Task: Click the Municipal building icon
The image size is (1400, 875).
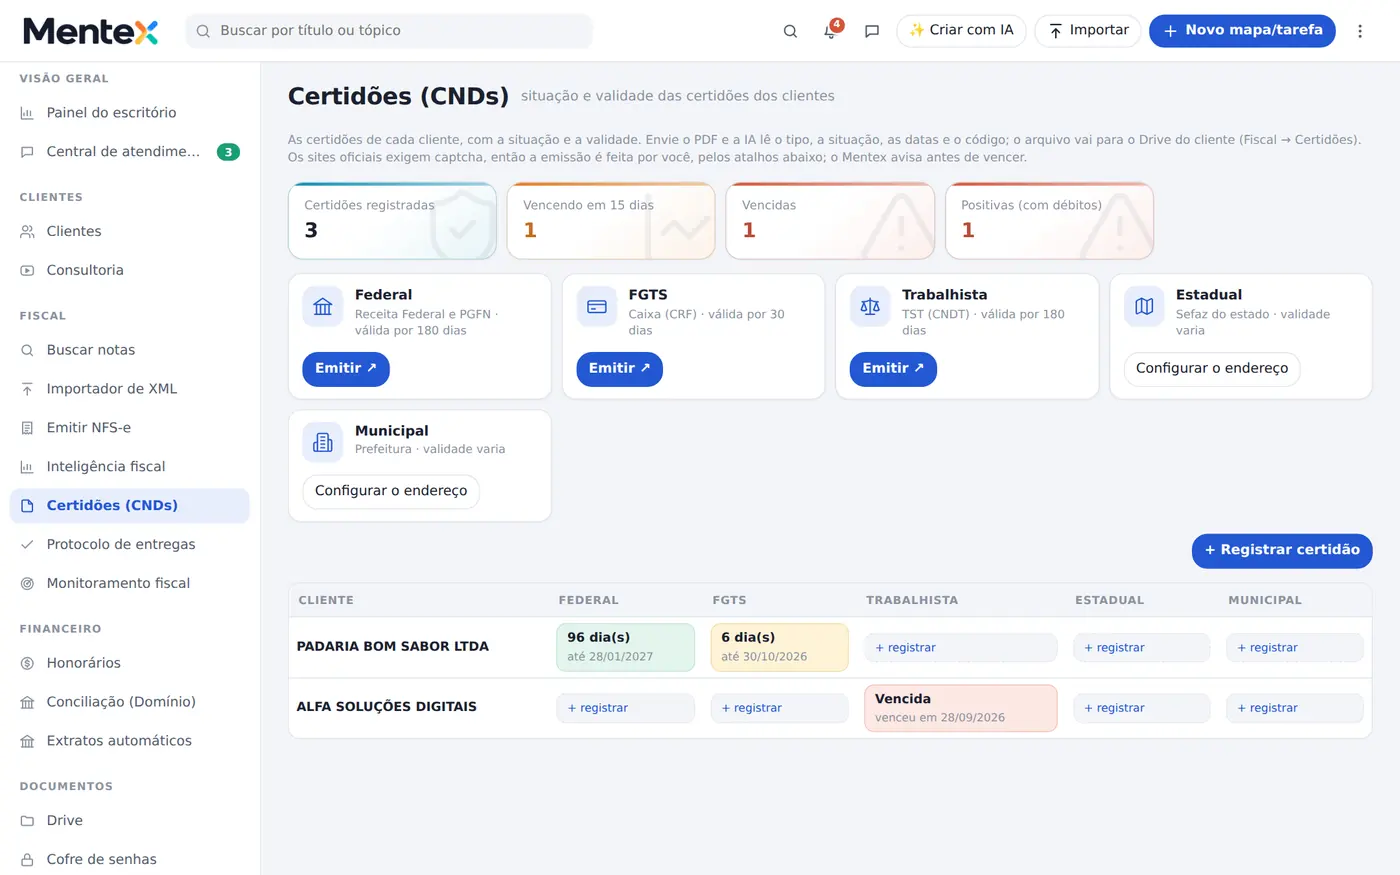Action: [323, 442]
